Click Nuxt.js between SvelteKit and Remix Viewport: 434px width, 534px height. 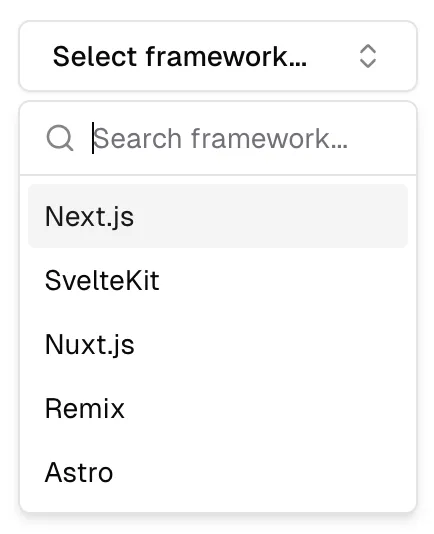click(x=218, y=344)
